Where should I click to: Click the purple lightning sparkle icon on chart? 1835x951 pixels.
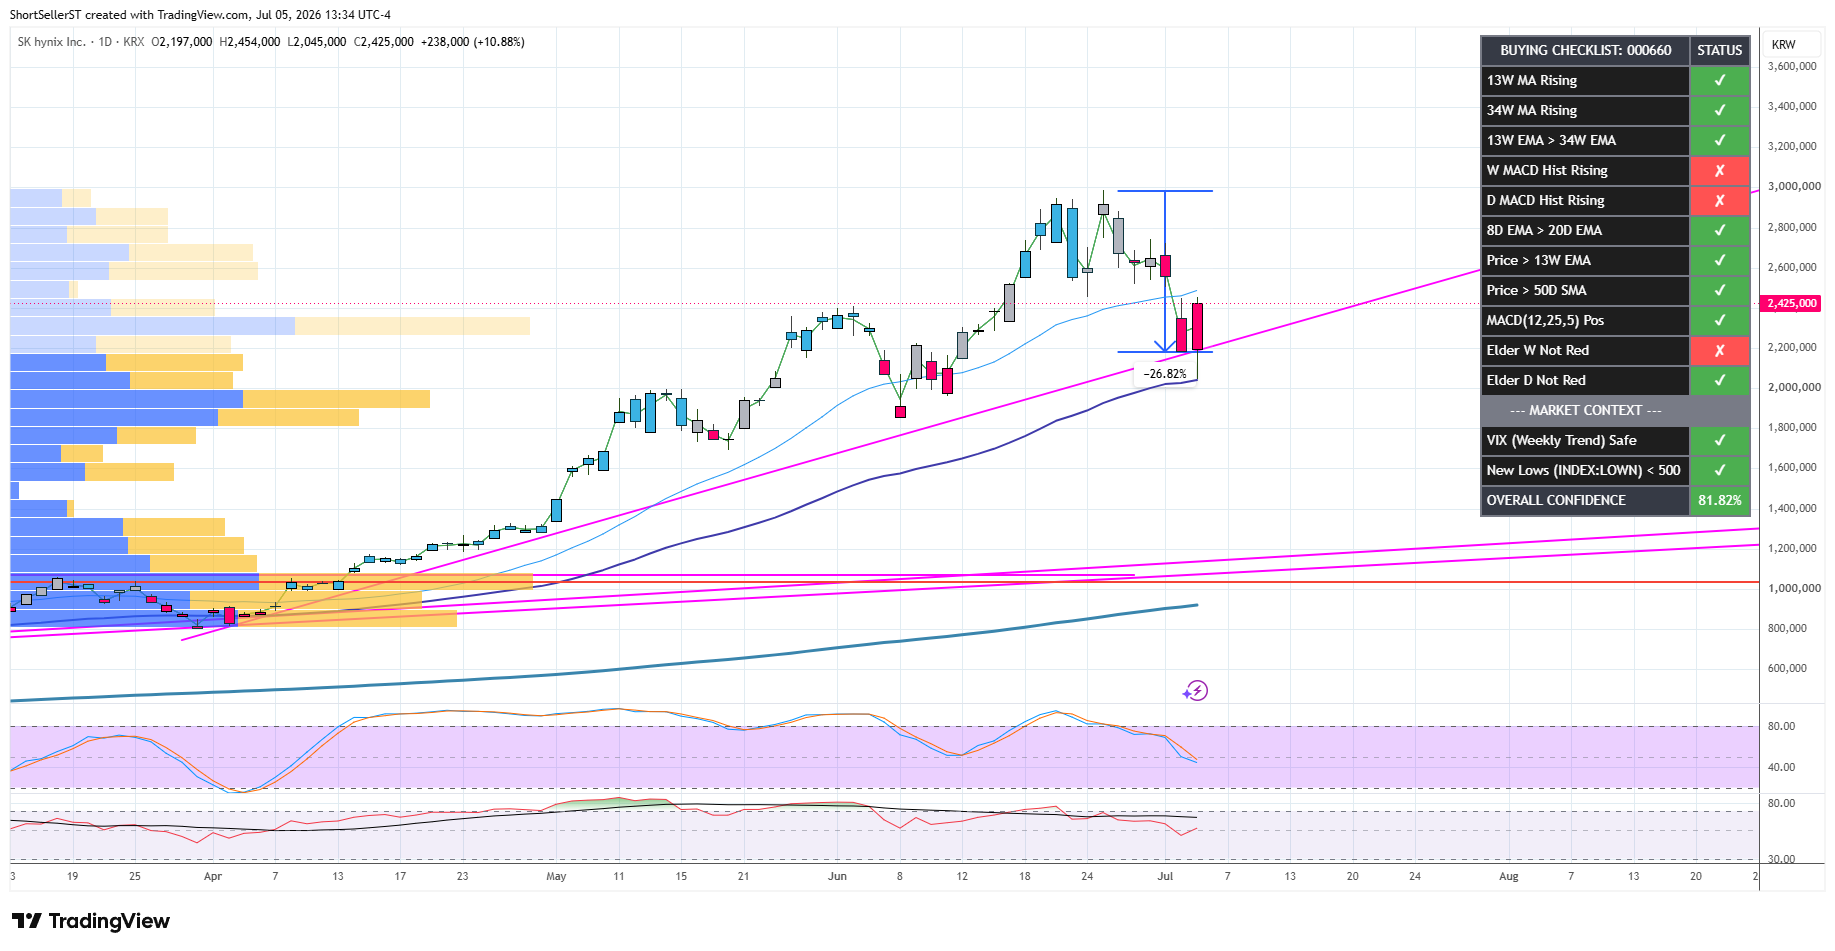tap(1195, 690)
